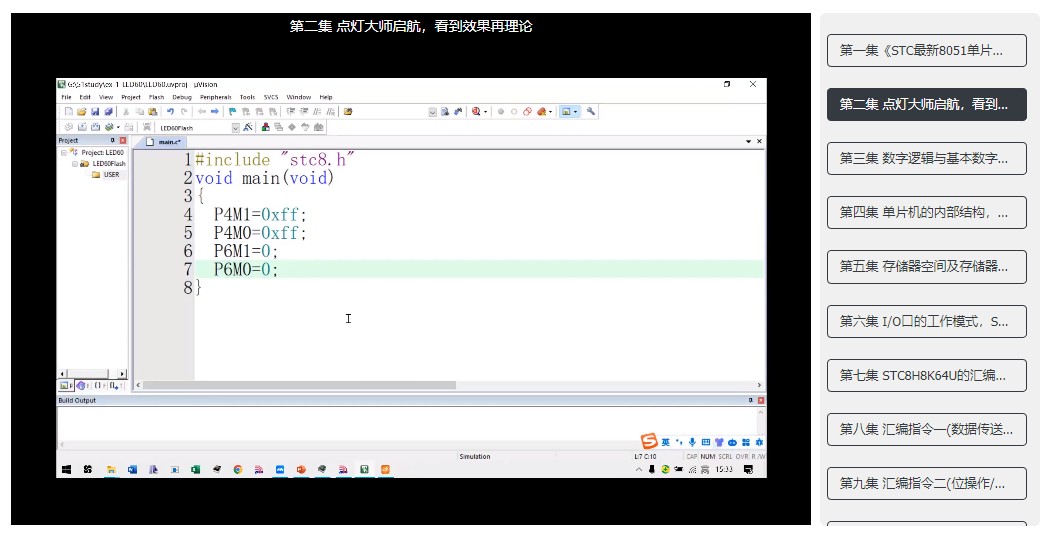Image resolution: width=1048 pixels, height=545 pixels.
Task: Open the ninth episode on assembly instructions two
Action: (926, 483)
